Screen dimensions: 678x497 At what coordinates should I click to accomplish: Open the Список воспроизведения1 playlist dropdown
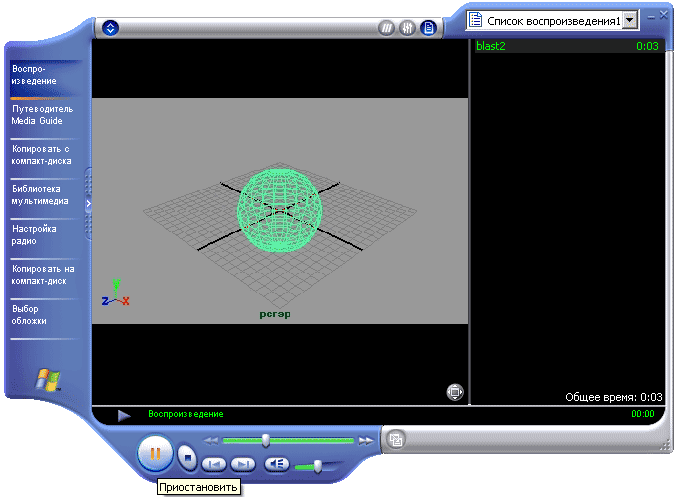629,20
